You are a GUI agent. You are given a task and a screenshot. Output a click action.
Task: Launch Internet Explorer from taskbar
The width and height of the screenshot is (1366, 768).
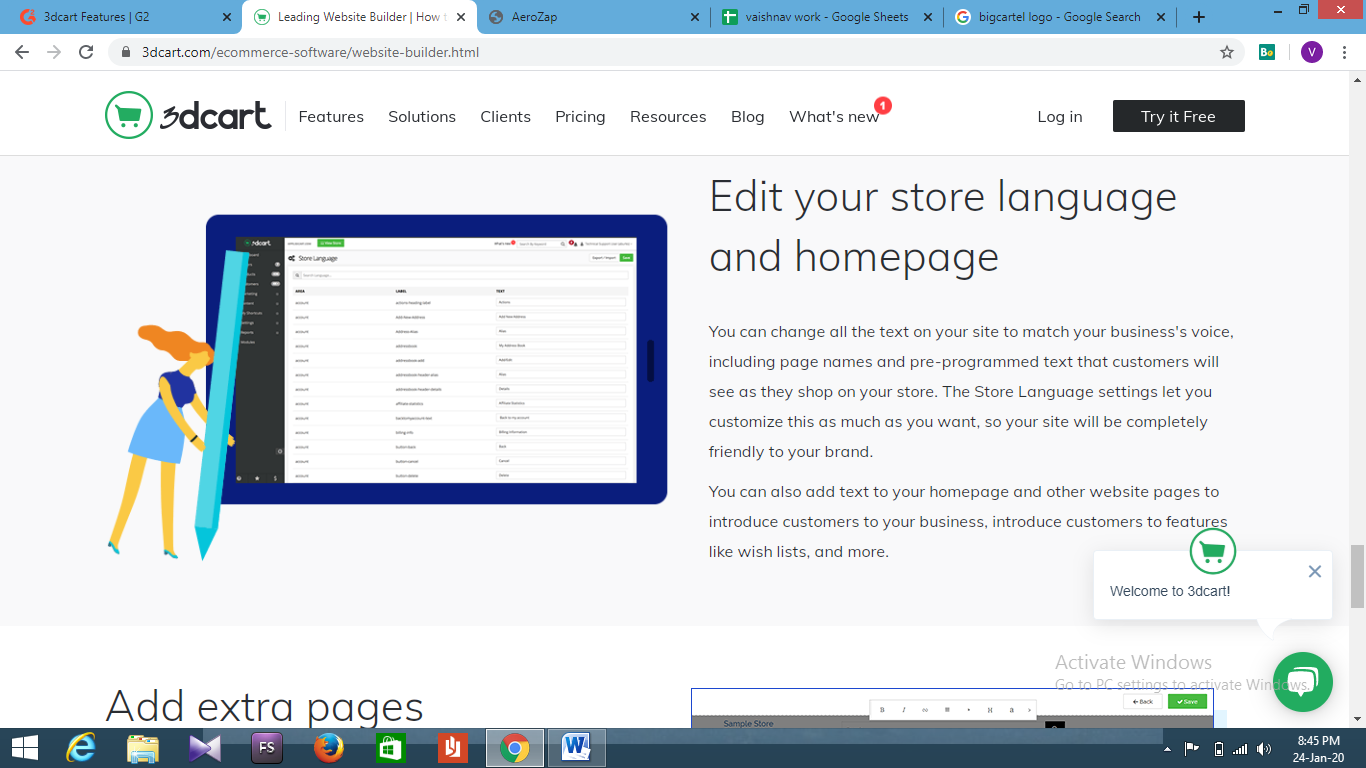click(x=81, y=748)
